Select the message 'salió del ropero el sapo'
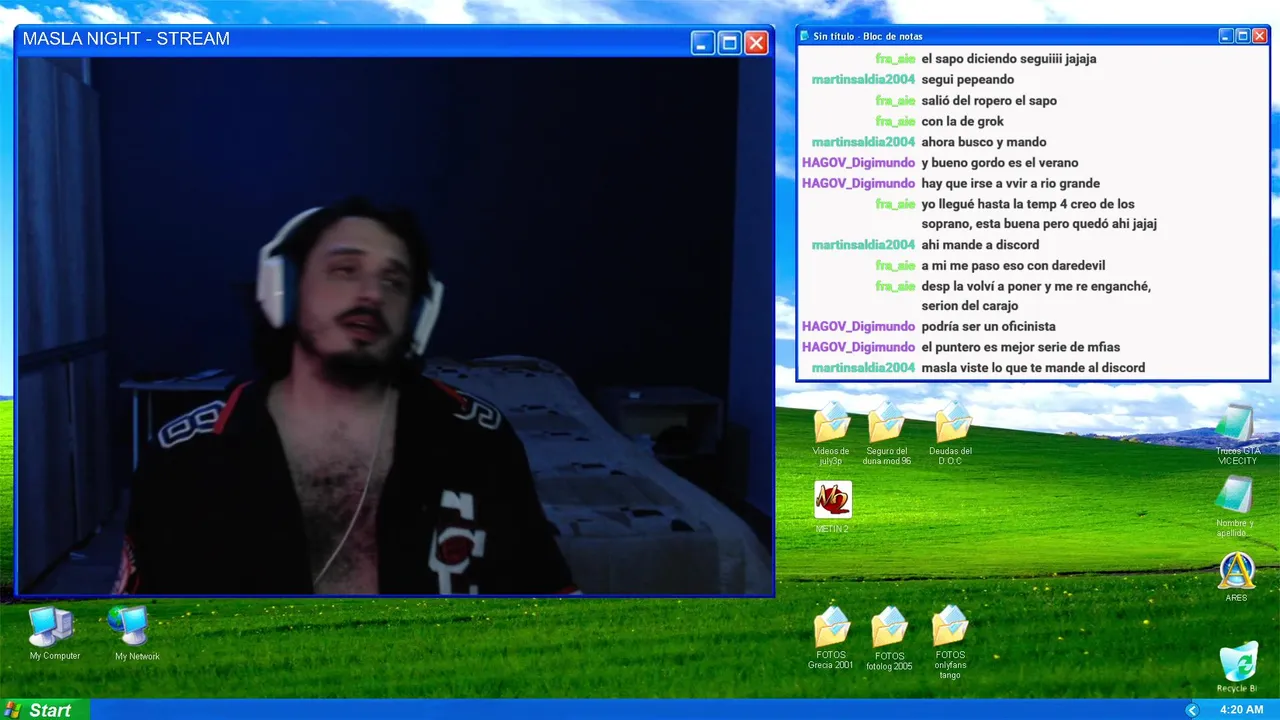The image size is (1280, 720). coord(989,101)
